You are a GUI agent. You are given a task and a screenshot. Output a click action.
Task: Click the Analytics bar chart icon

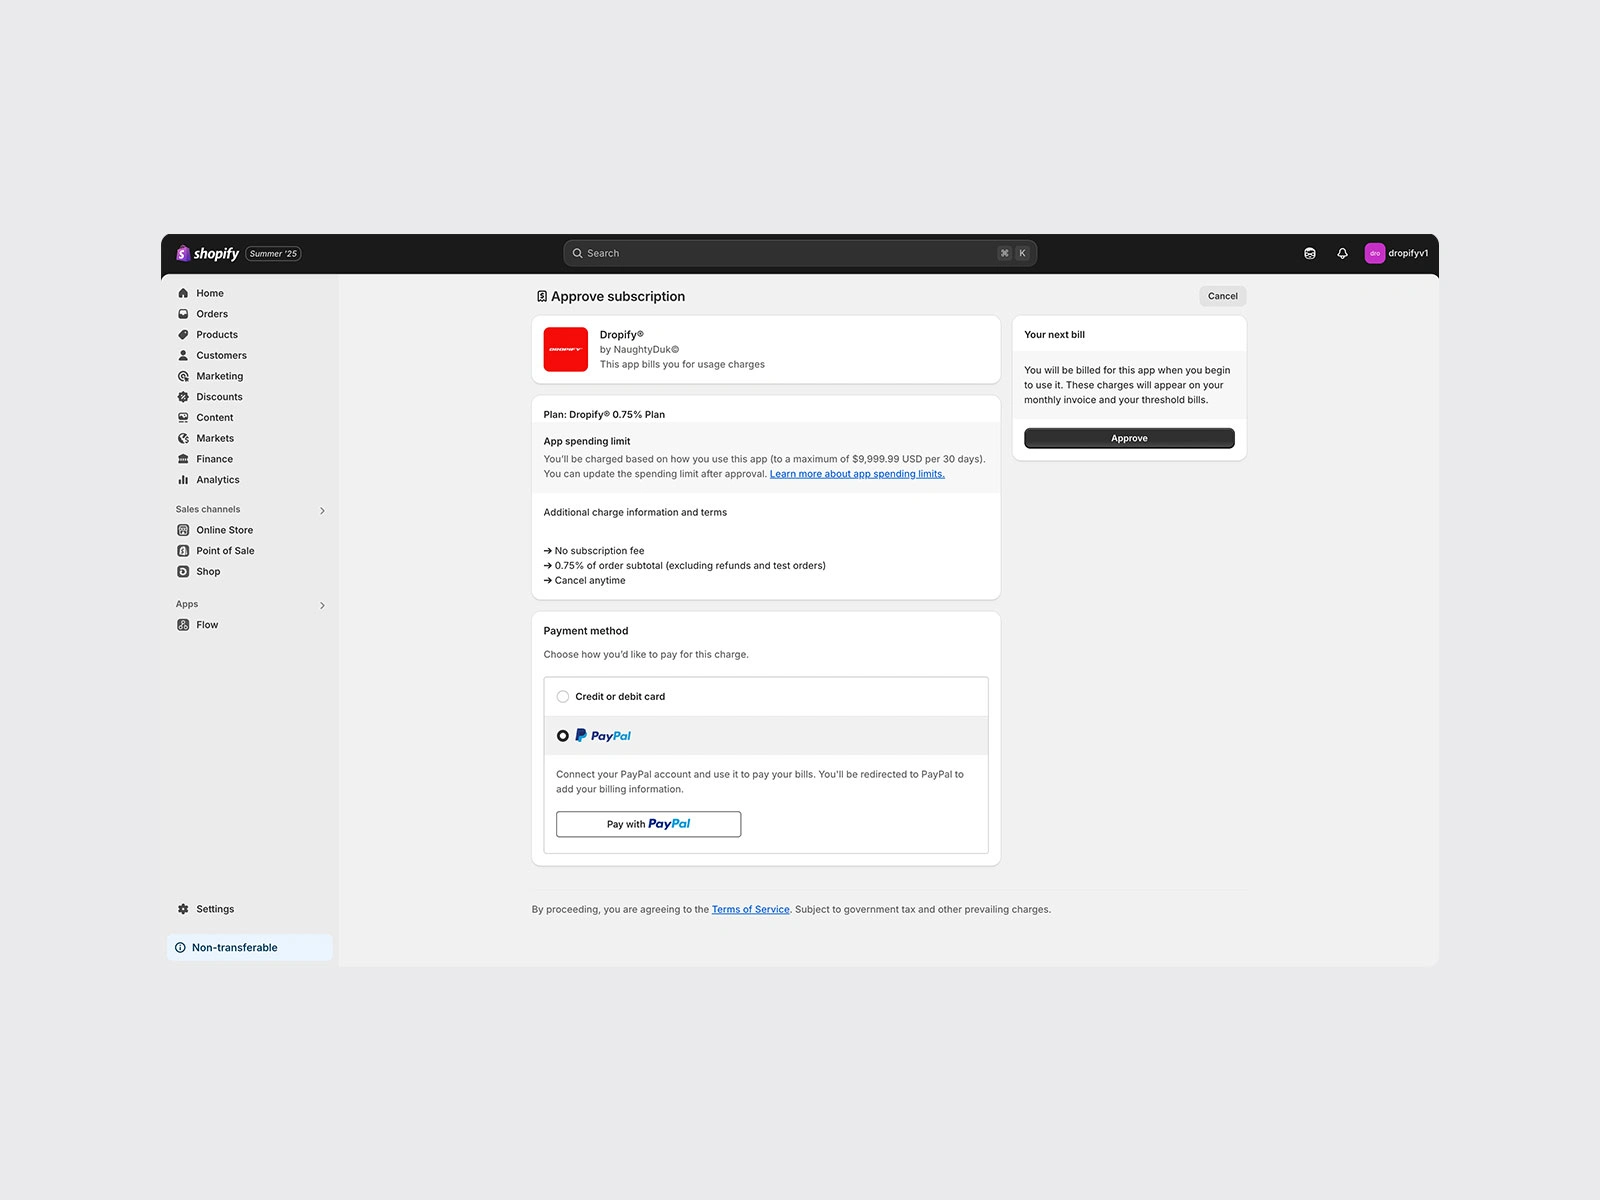click(183, 480)
